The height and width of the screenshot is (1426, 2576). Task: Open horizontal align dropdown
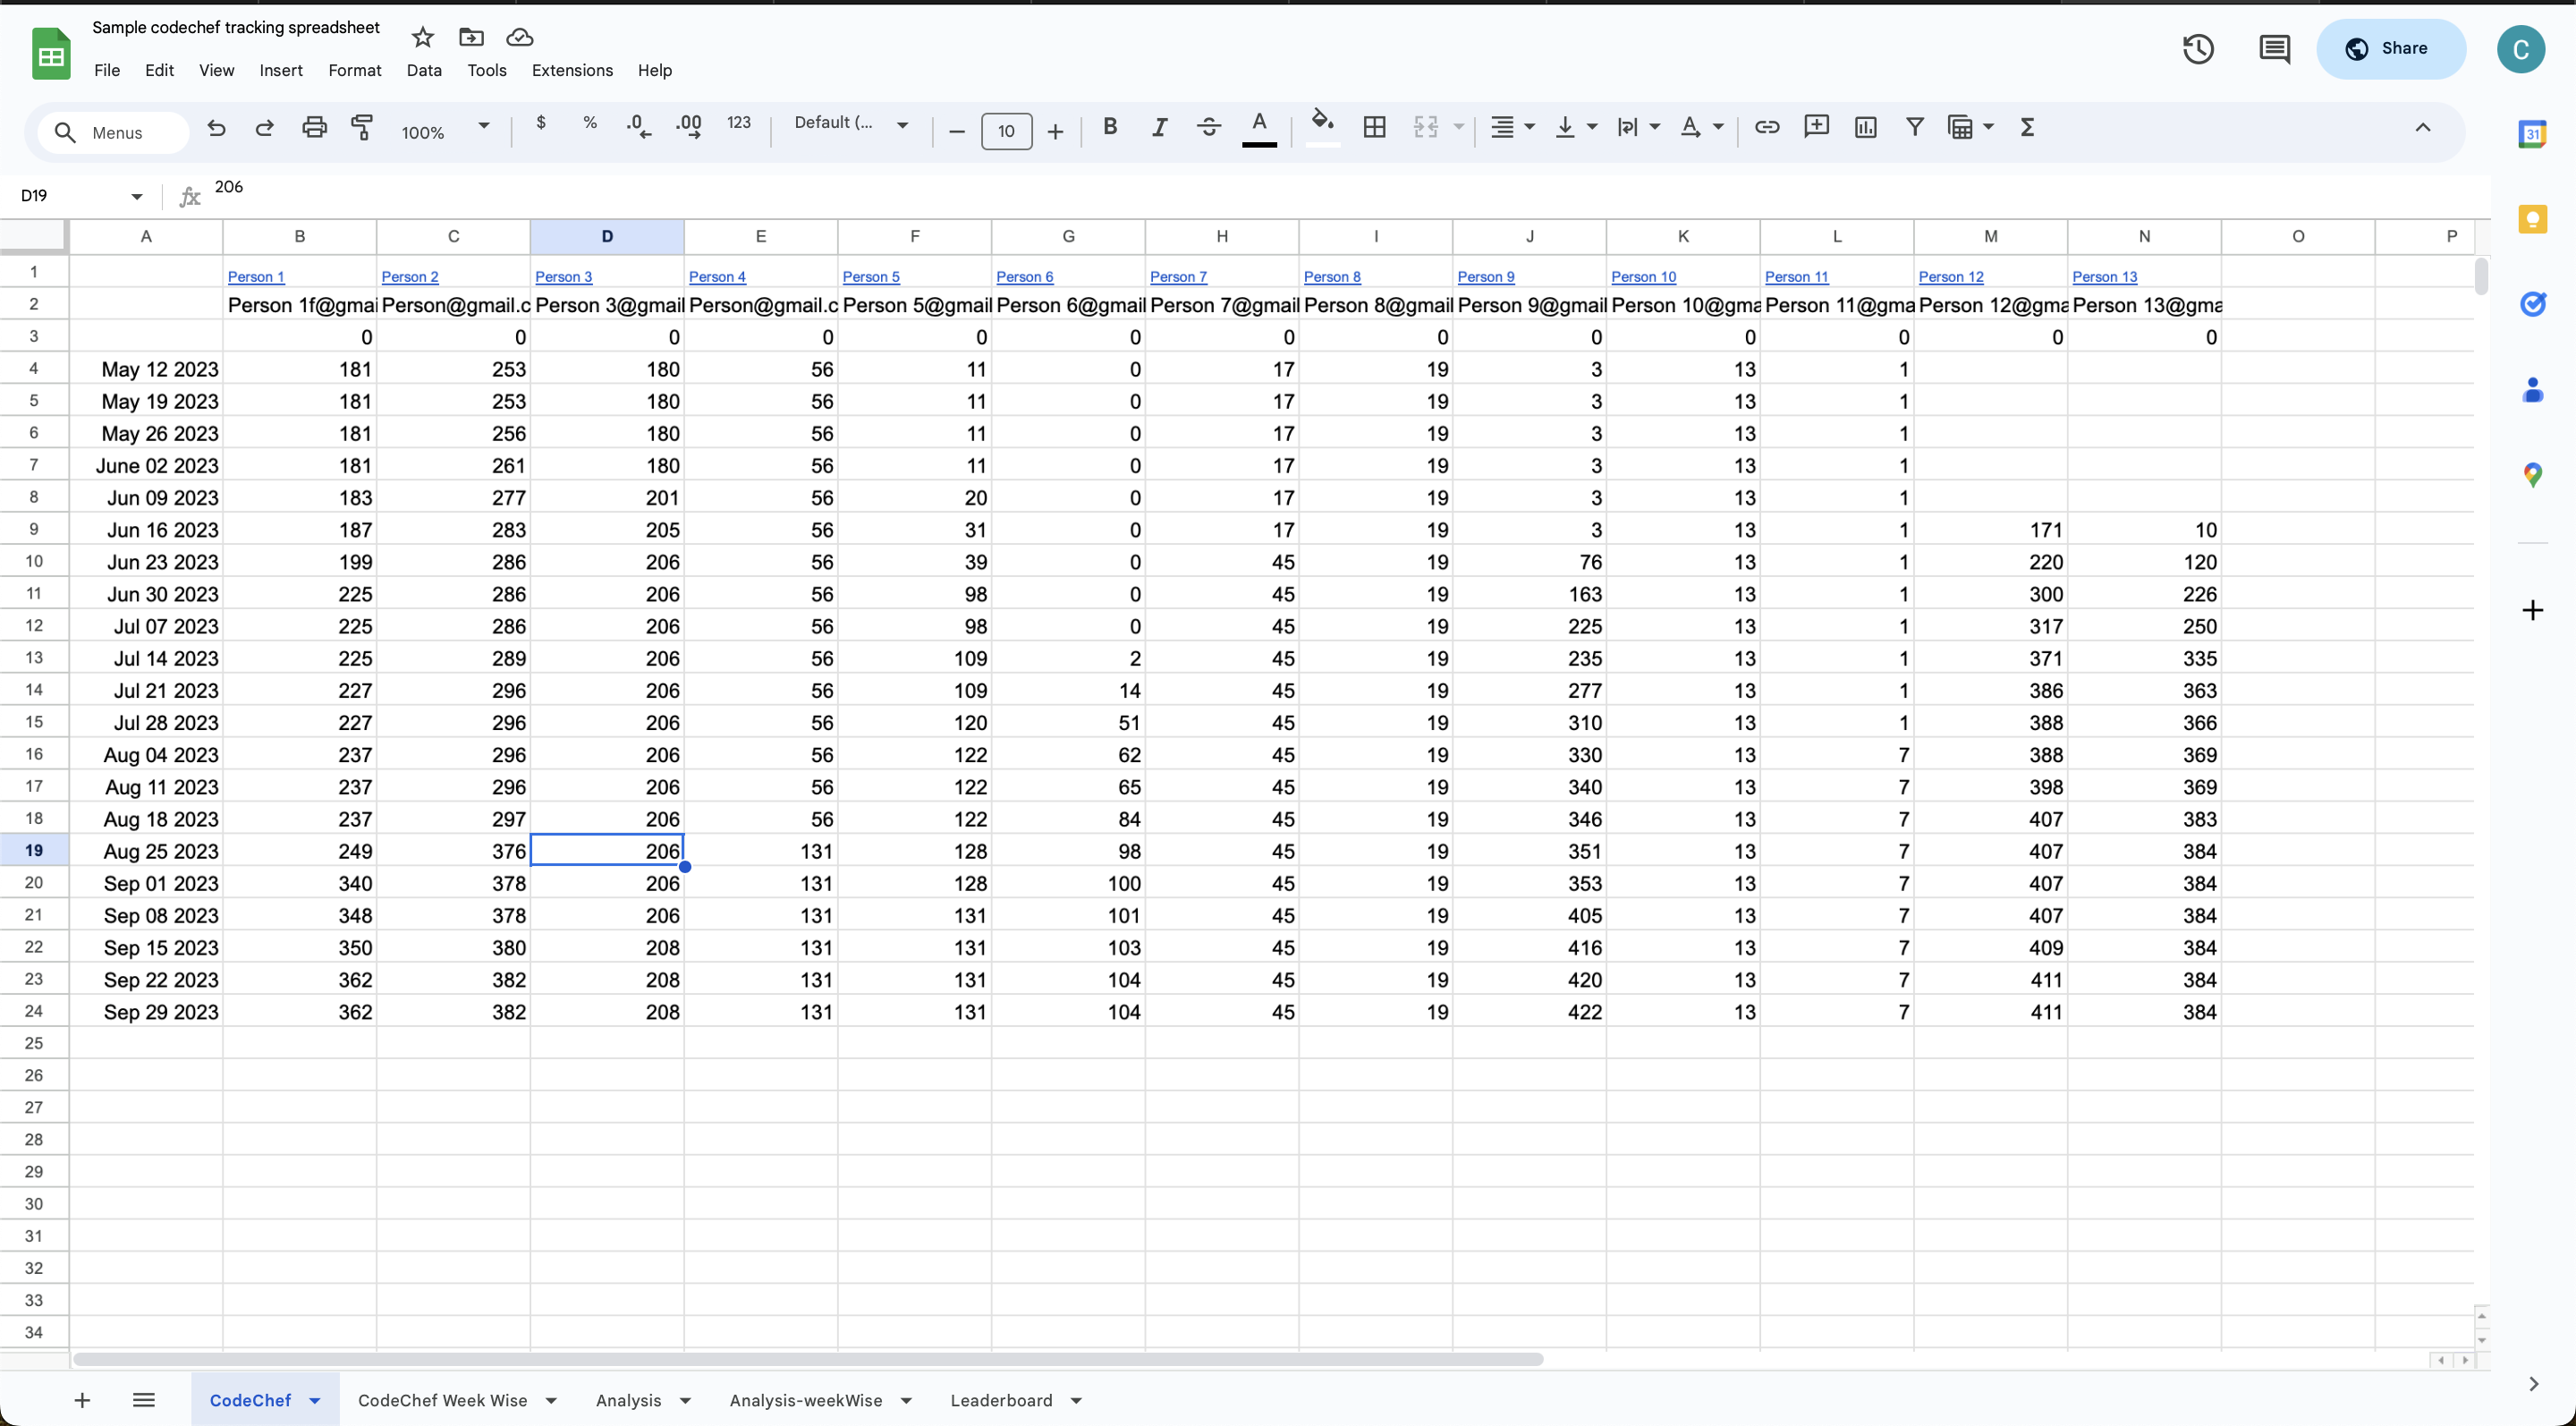1512,127
